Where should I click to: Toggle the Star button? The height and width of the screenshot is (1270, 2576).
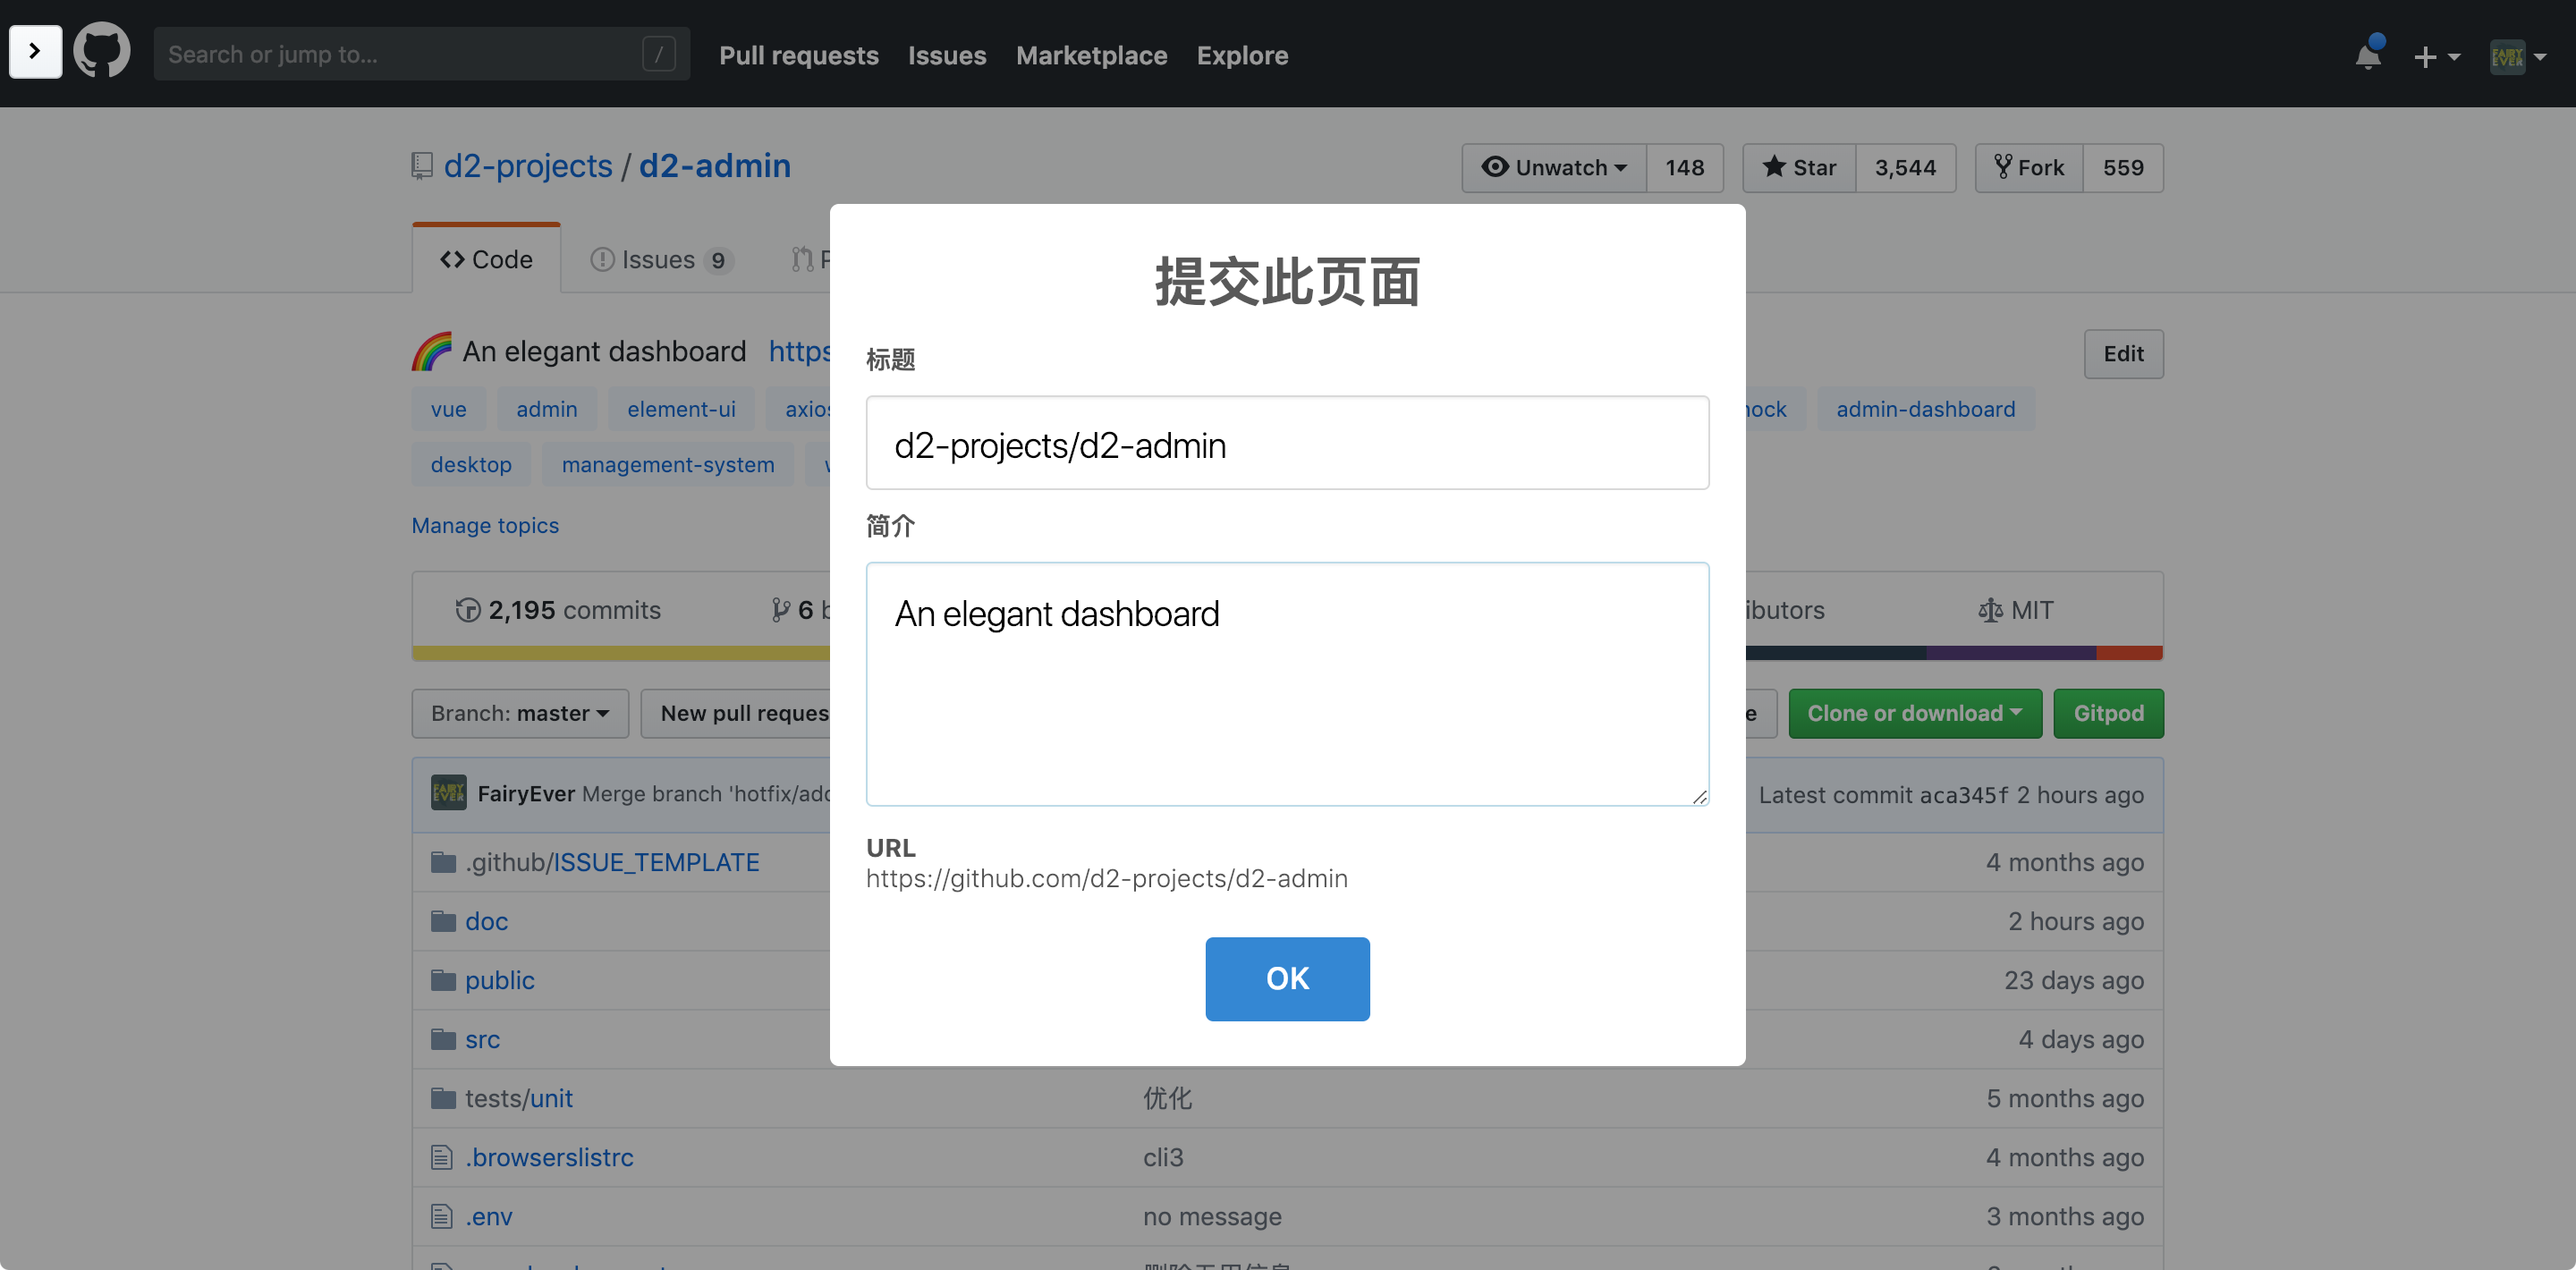[1799, 168]
